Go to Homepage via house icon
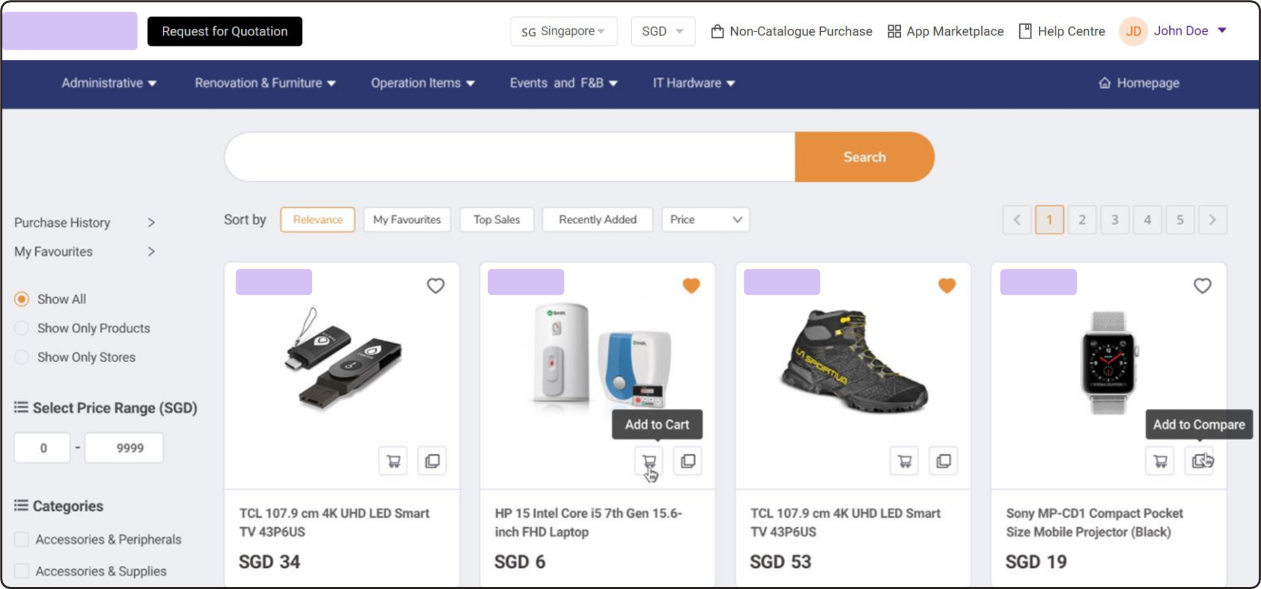Viewport: 1261px width, 589px height. point(1105,83)
